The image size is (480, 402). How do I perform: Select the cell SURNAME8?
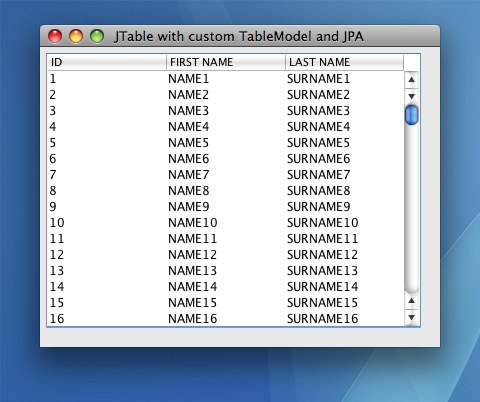click(x=345, y=191)
